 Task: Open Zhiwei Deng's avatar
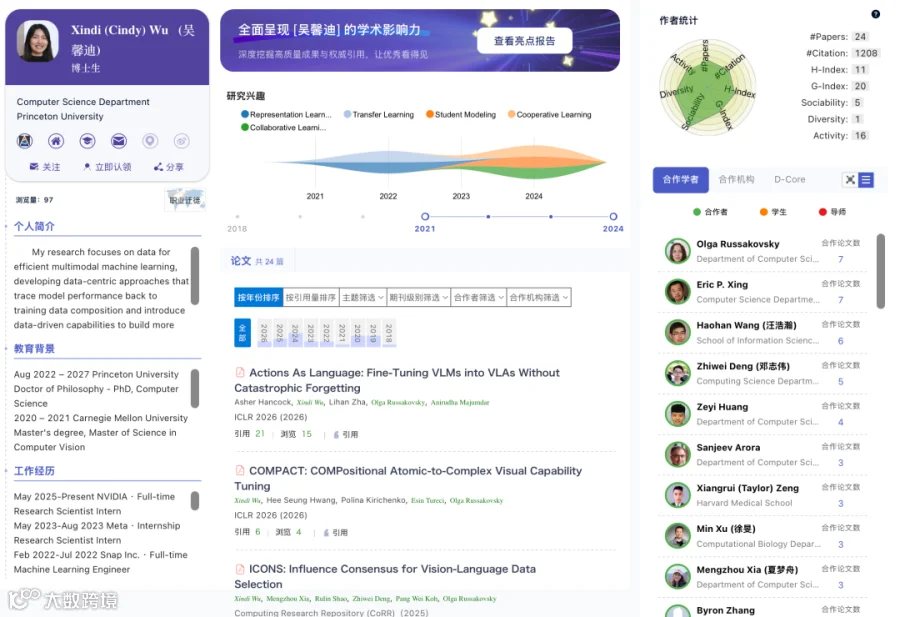[678, 373]
